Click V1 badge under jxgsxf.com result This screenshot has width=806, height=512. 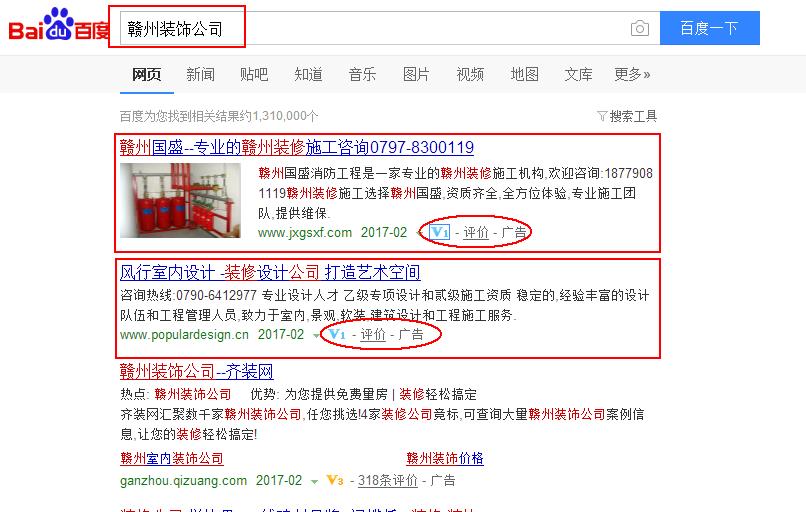439,232
